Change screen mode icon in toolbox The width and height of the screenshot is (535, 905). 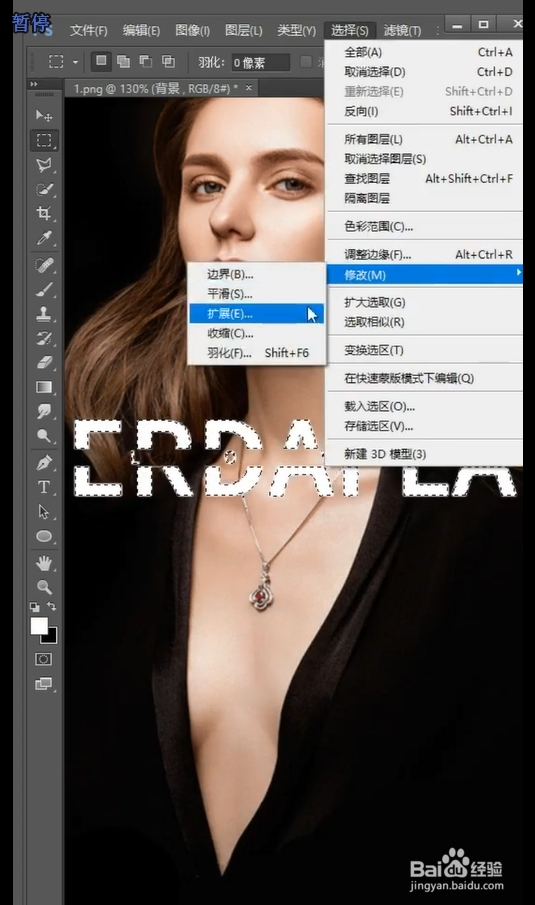coord(44,684)
